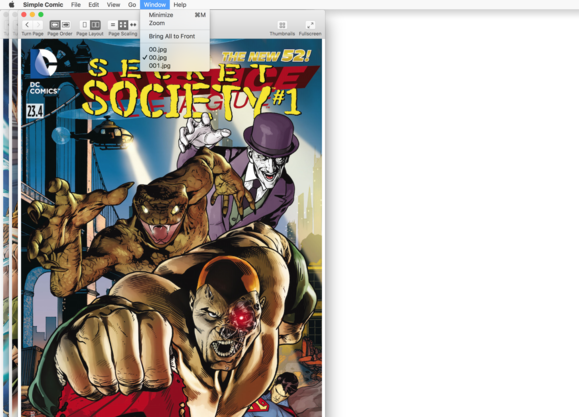
Task: Choose Zoom from the Window menu
Action: (x=175, y=23)
